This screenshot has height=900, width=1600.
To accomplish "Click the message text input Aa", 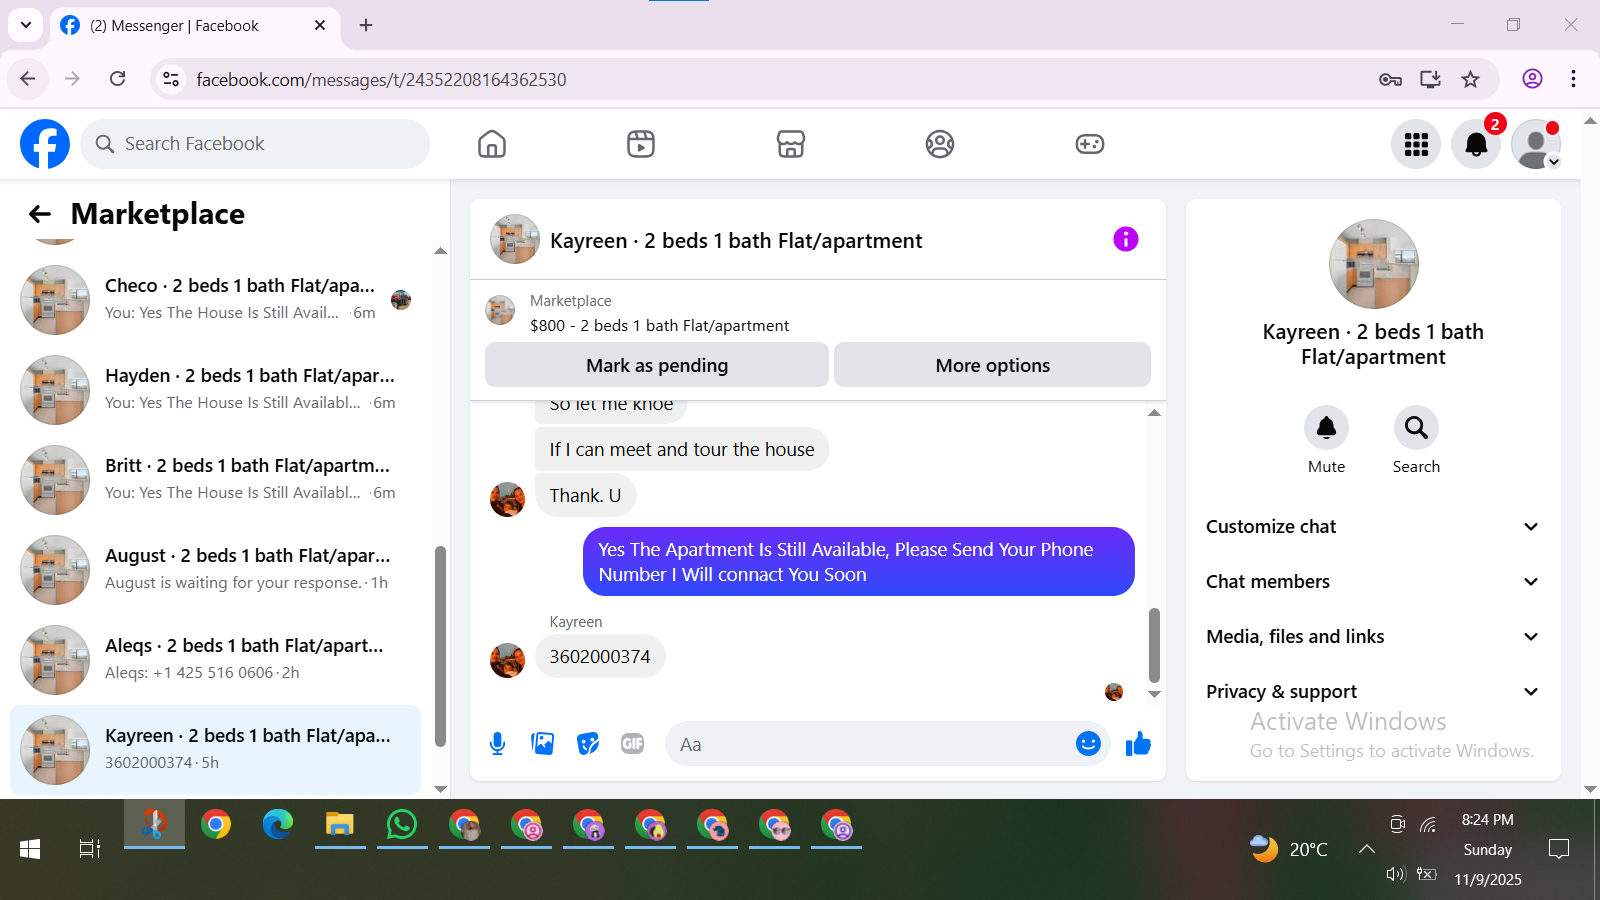I will (x=870, y=744).
